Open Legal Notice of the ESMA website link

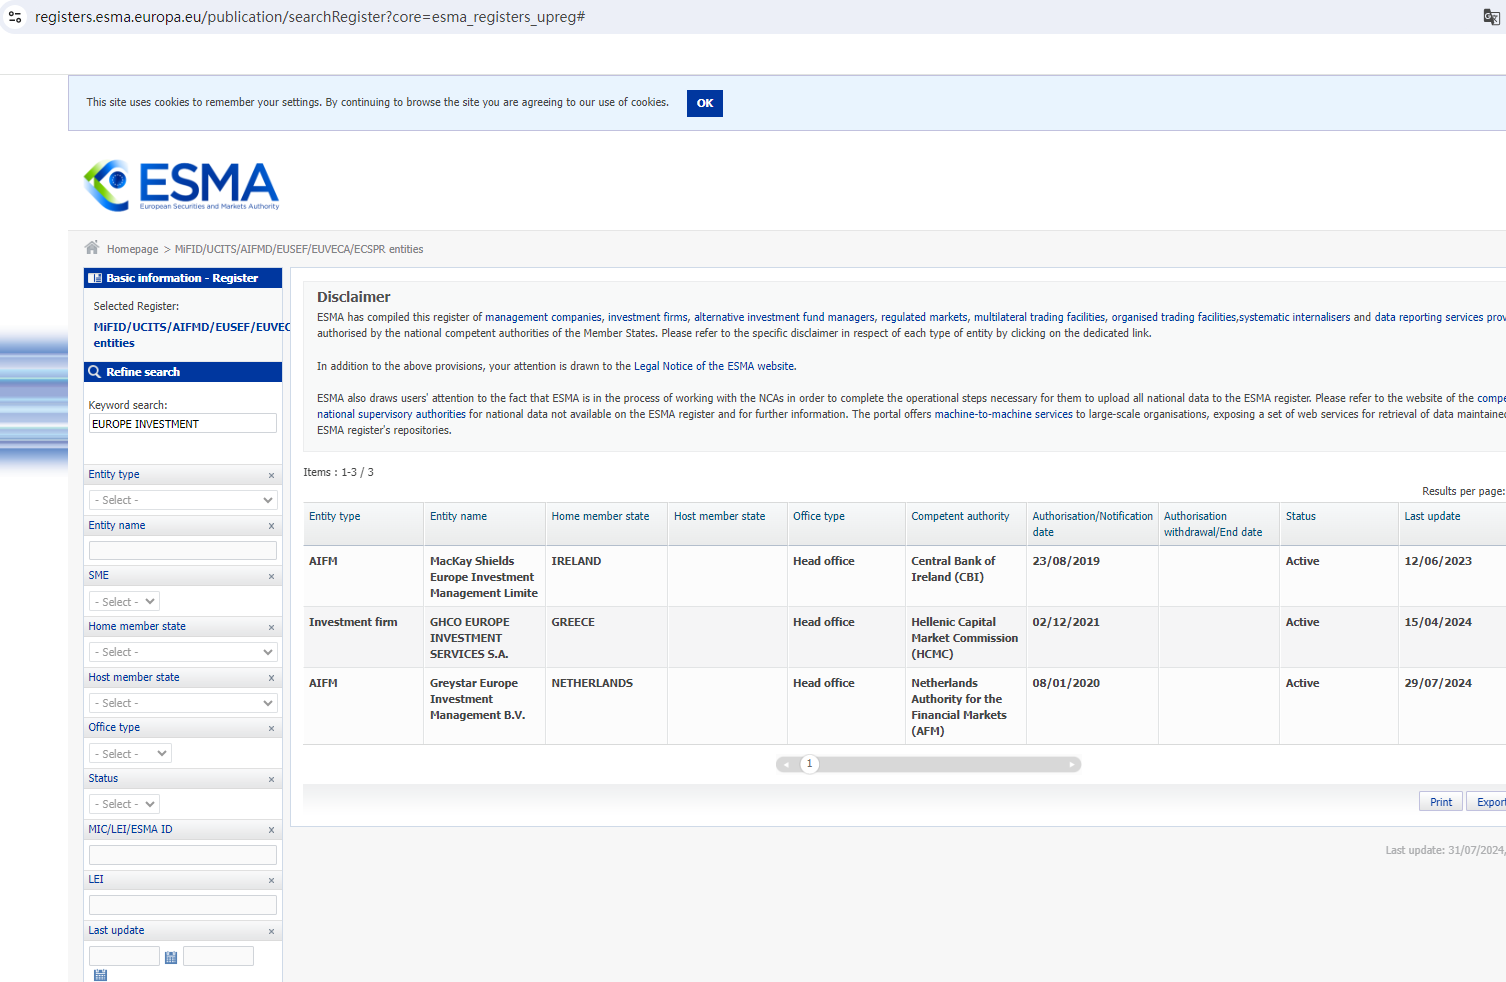tap(714, 367)
